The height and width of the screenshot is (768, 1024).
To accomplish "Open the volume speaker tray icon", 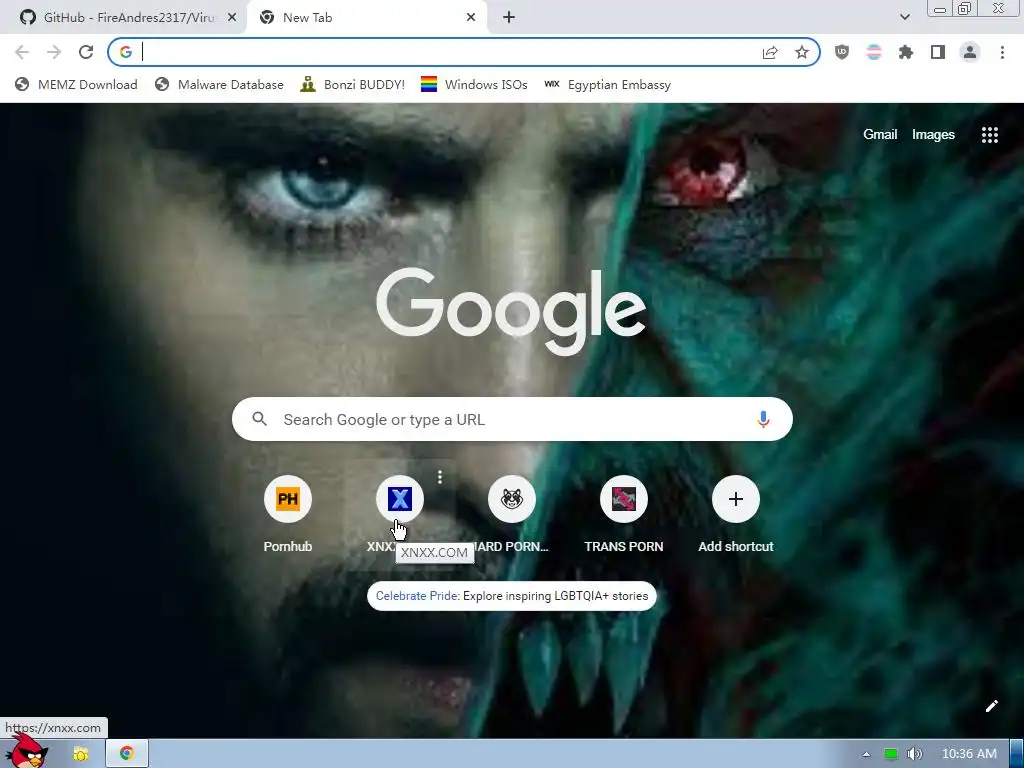I will click(915, 754).
